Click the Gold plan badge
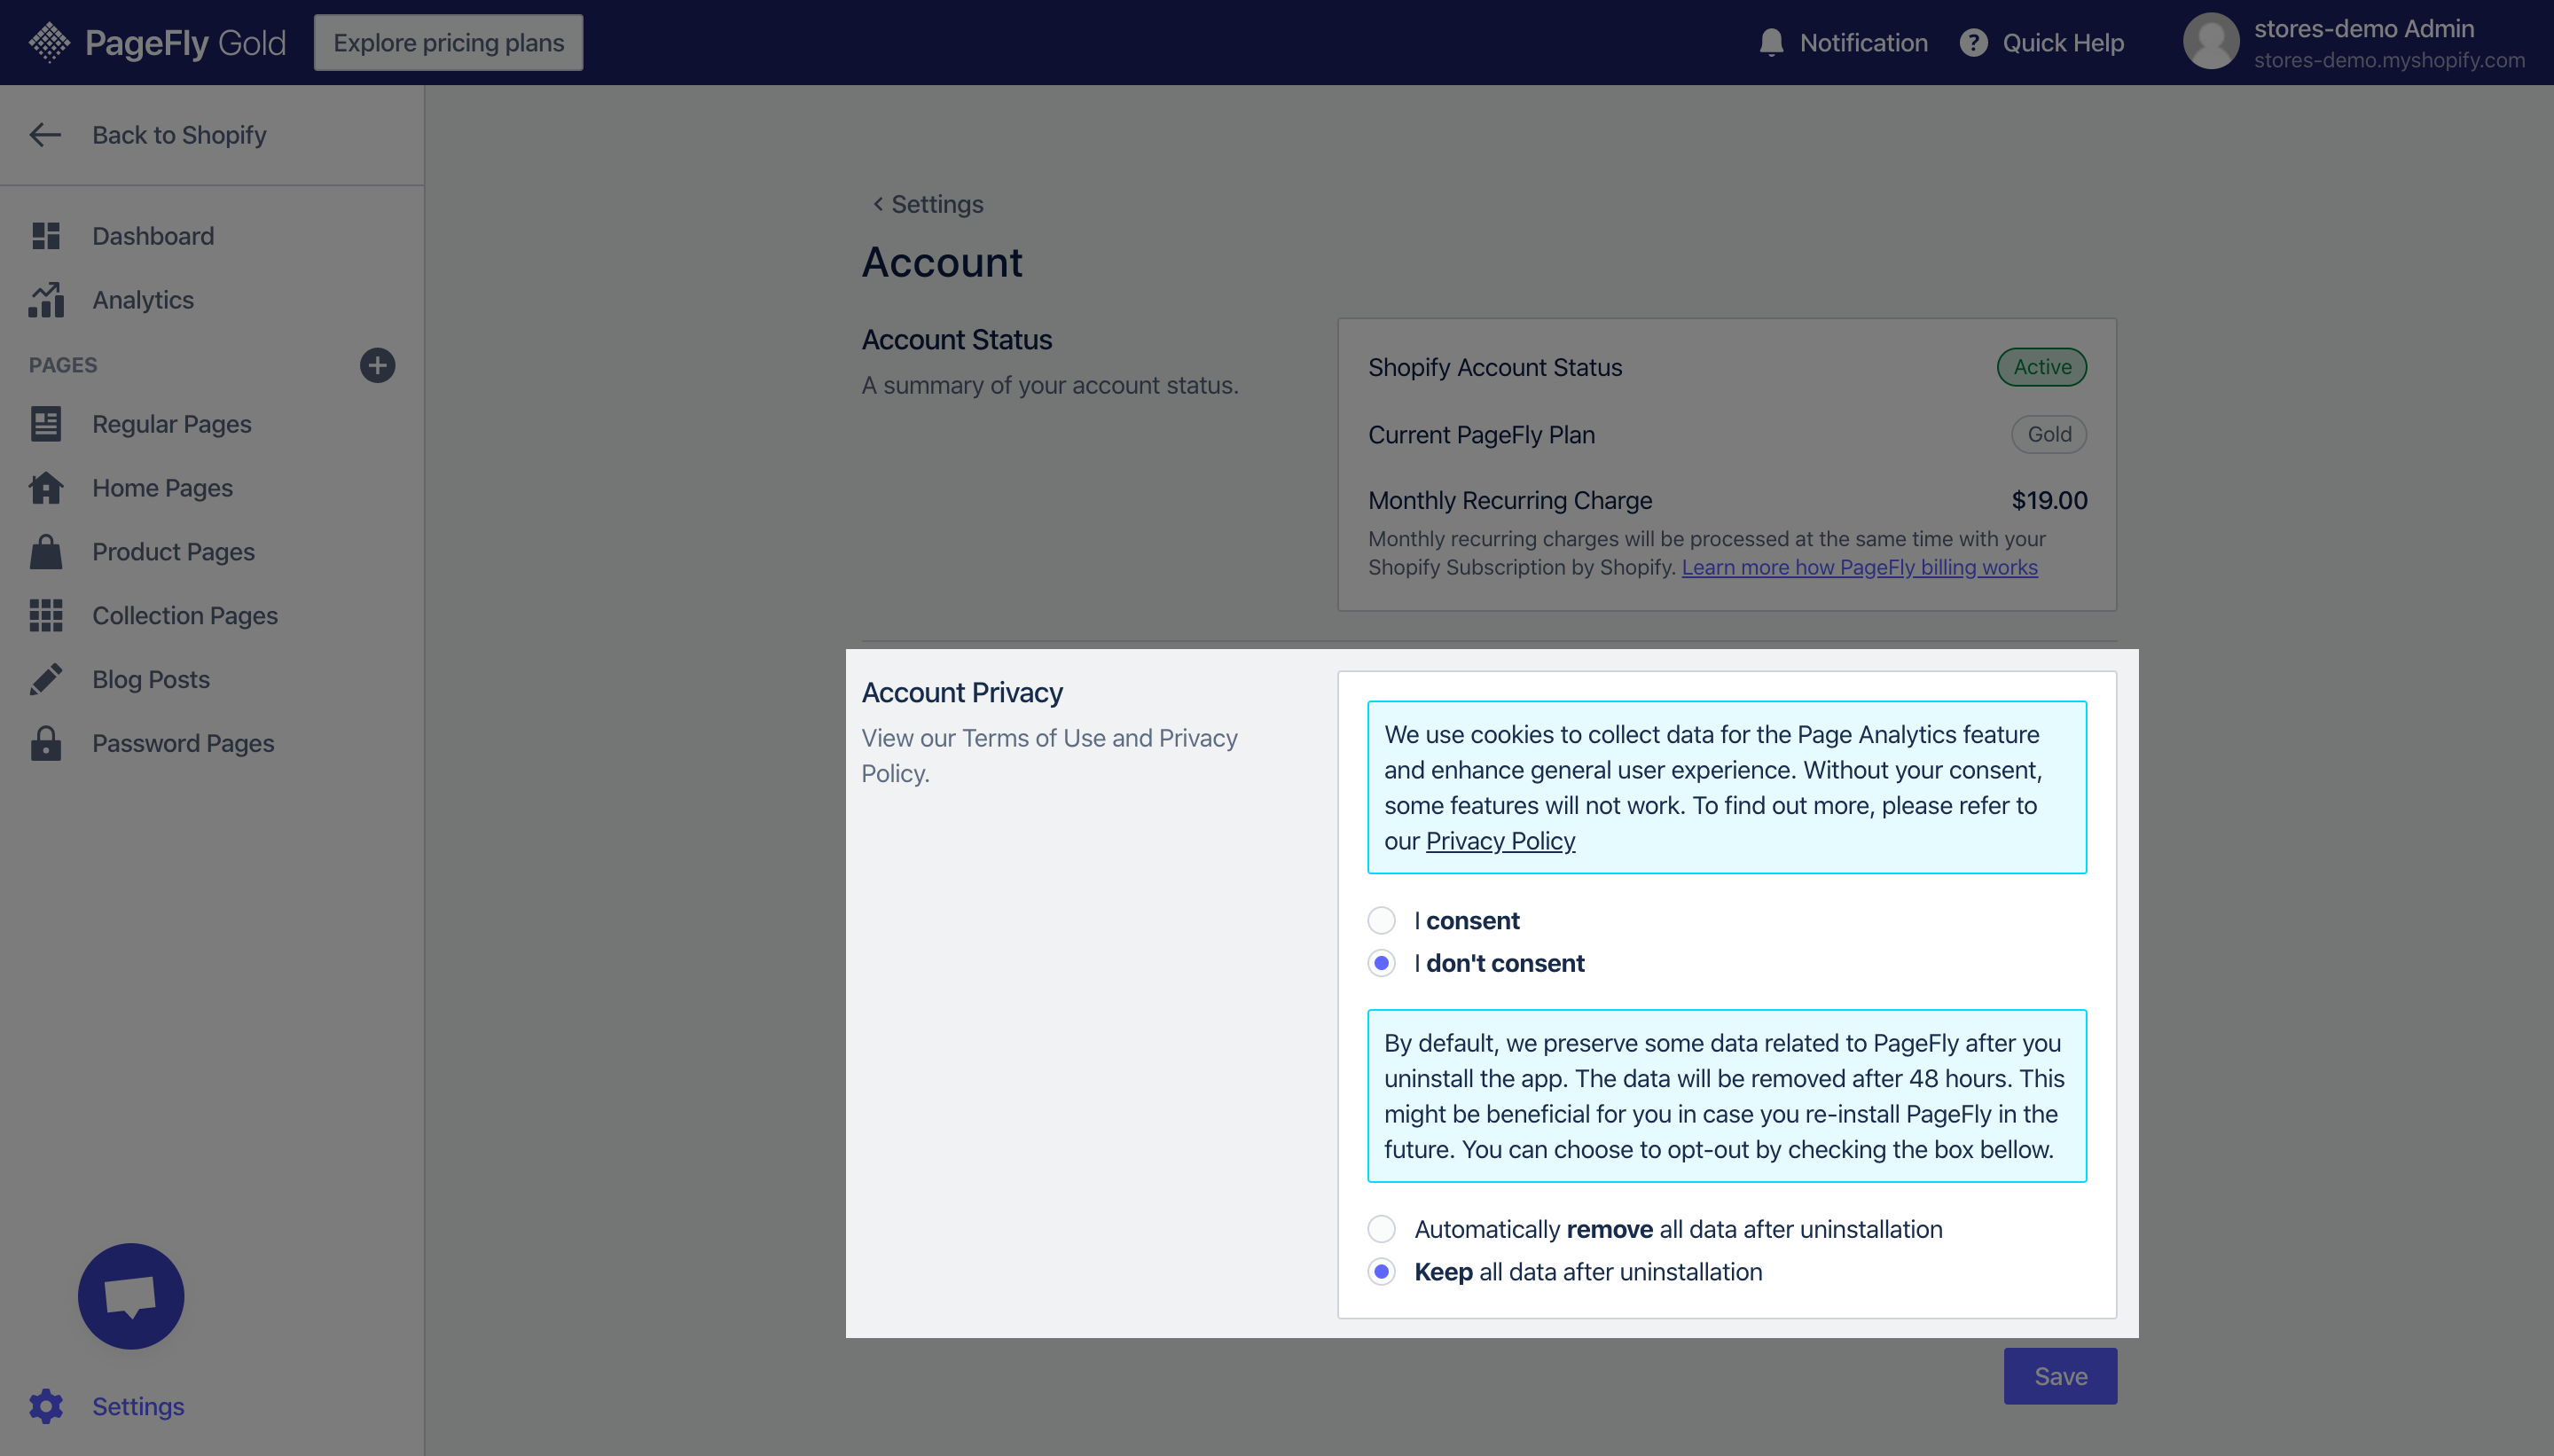2554x1456 pixels. click(x=2049, y=434)
